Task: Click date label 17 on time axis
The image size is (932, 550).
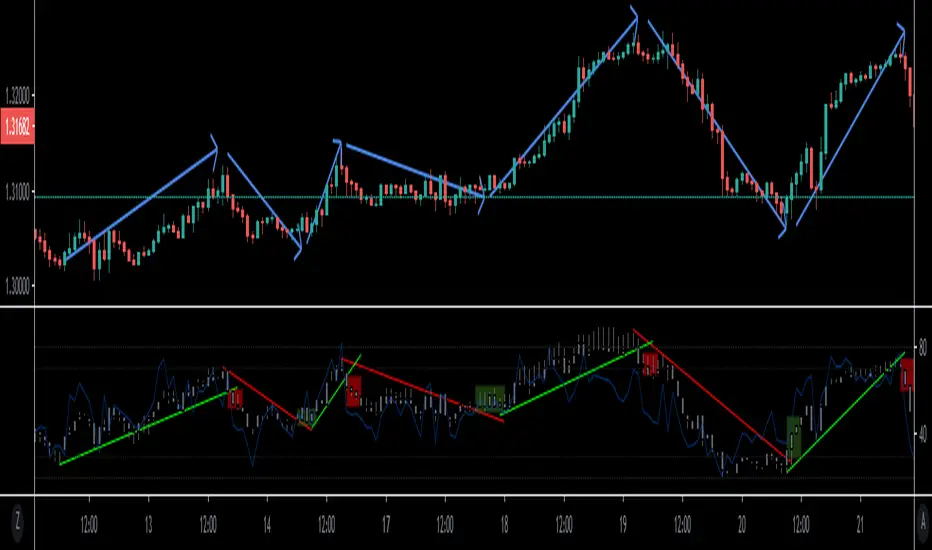Action: pyautogui.click(x=386, y=525)
